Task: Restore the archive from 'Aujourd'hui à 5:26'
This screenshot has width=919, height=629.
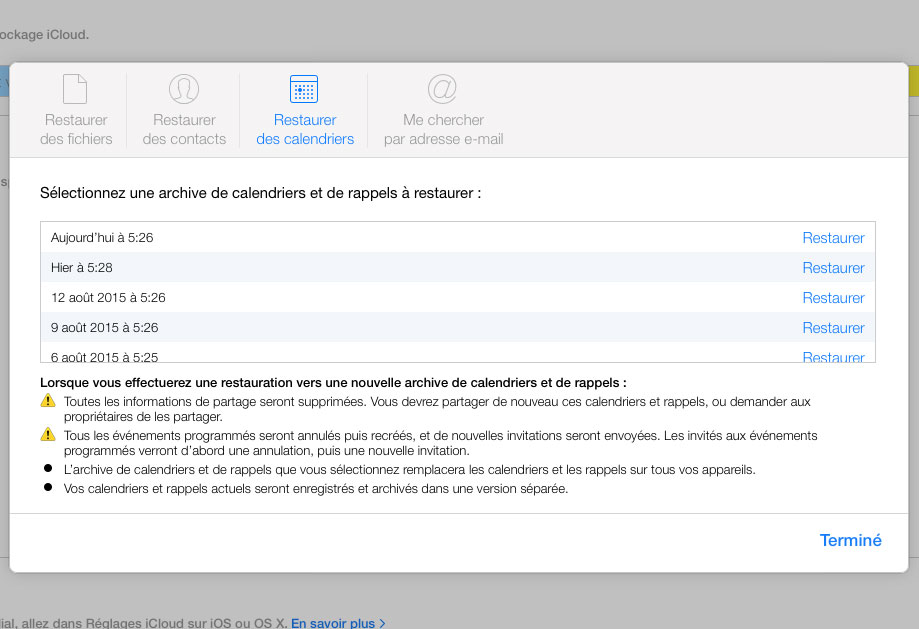Action: point(833,238)
